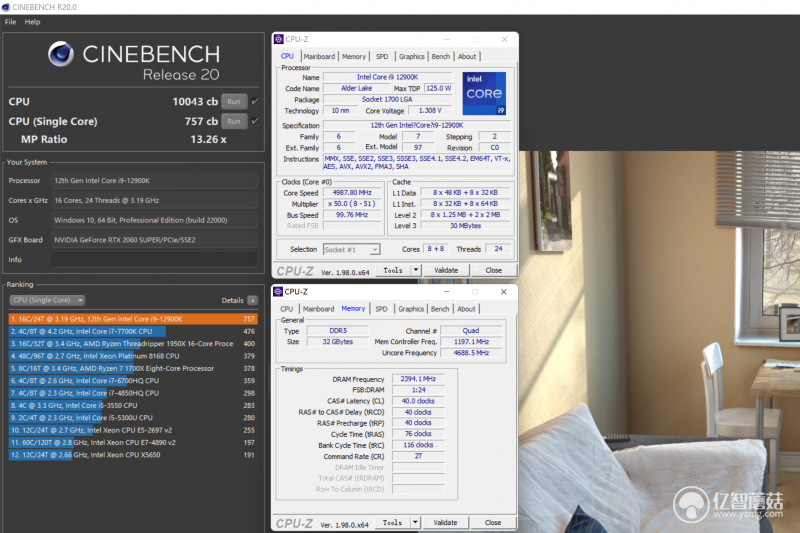This screenshot has height=533, width=800.
Task: Switch to SPD tab in lower CPU-Z
Action: (x=382, y=309)
